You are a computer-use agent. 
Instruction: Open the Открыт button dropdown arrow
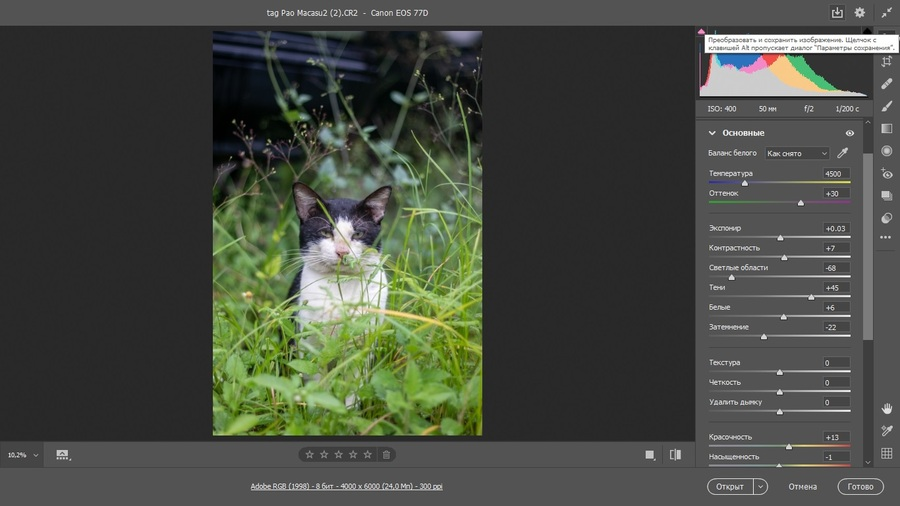tap(761, 486)
